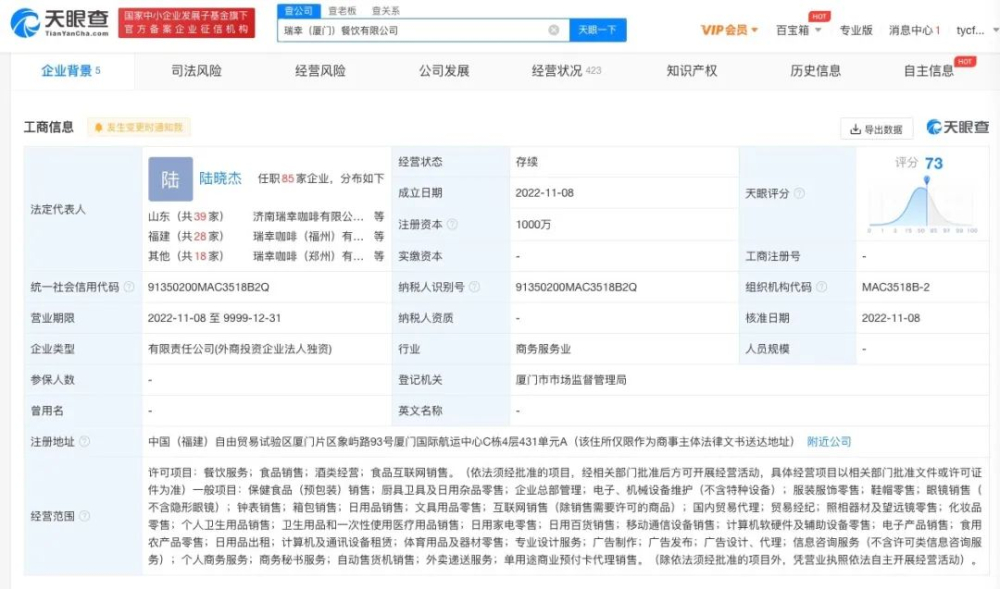Screen dimensions: 1000x589
Task: Open the 专业版 link
Action: coord(855,30)
